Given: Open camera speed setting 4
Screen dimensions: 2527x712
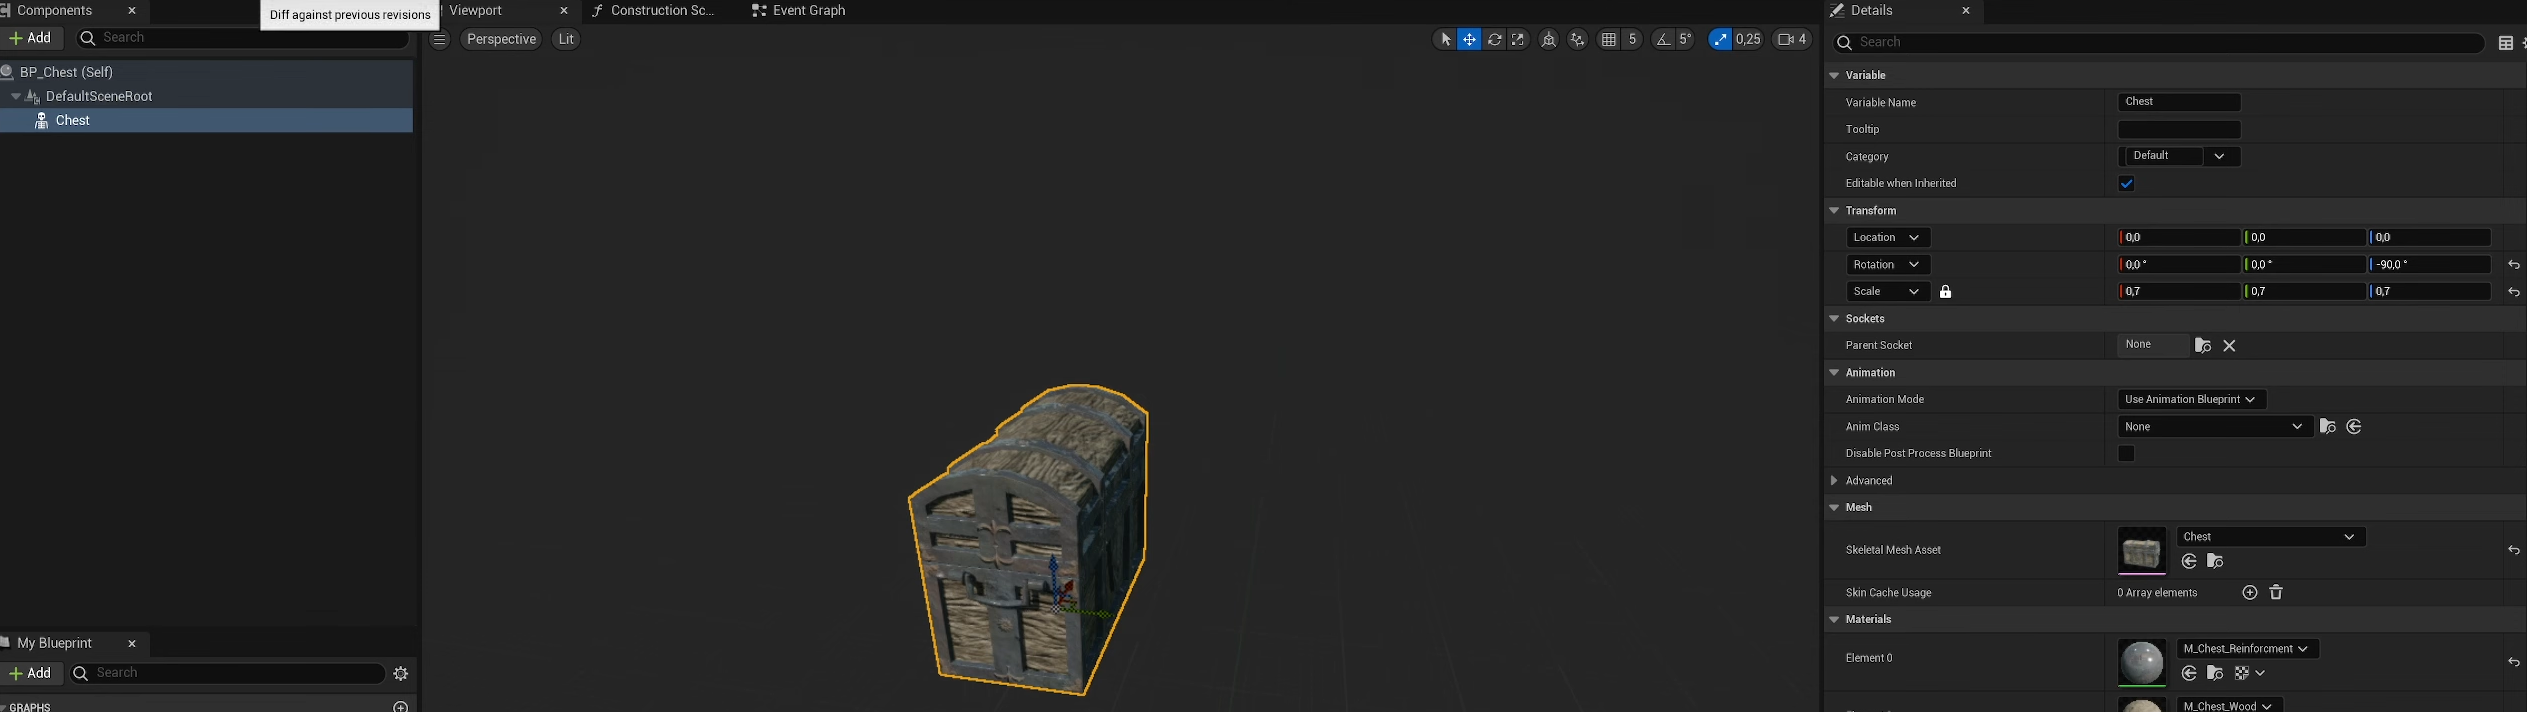Looking at the screenshot, I should [x=1792, y=39].
